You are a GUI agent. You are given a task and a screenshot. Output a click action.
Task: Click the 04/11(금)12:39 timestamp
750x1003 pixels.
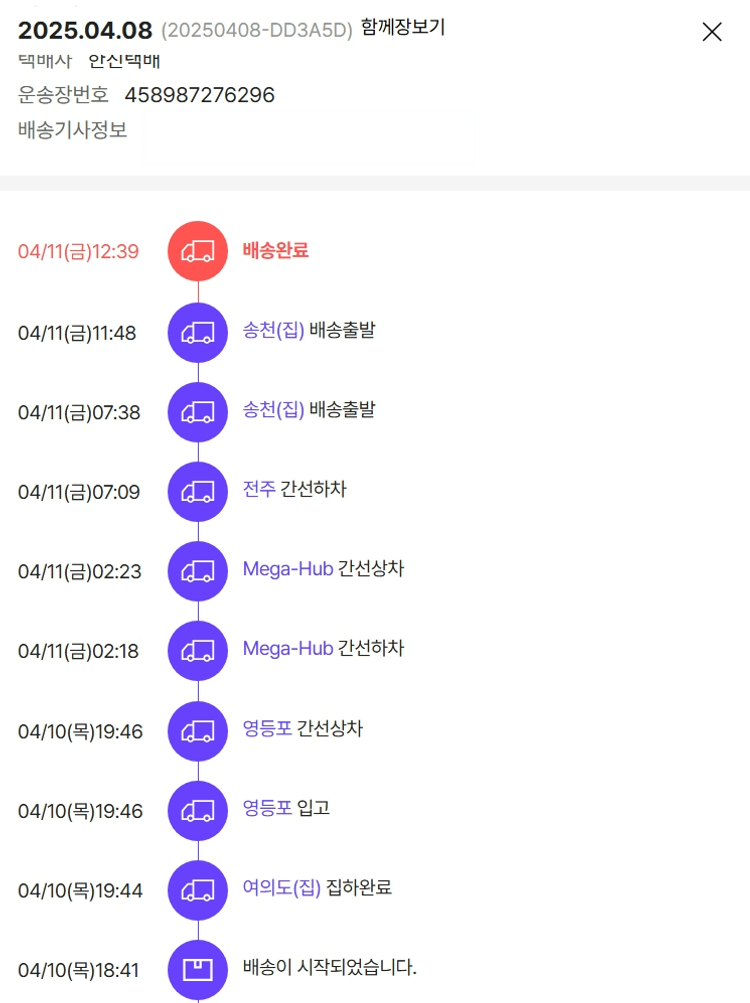78,251
